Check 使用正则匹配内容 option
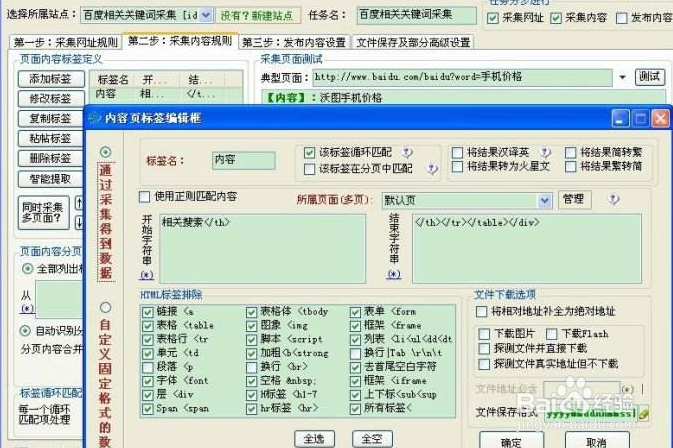673x448 pixels. [x=145, y=197]
